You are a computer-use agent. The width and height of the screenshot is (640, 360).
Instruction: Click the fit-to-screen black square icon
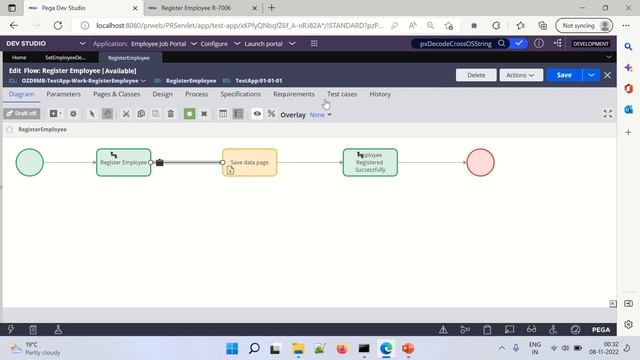[x=204, y=114]
